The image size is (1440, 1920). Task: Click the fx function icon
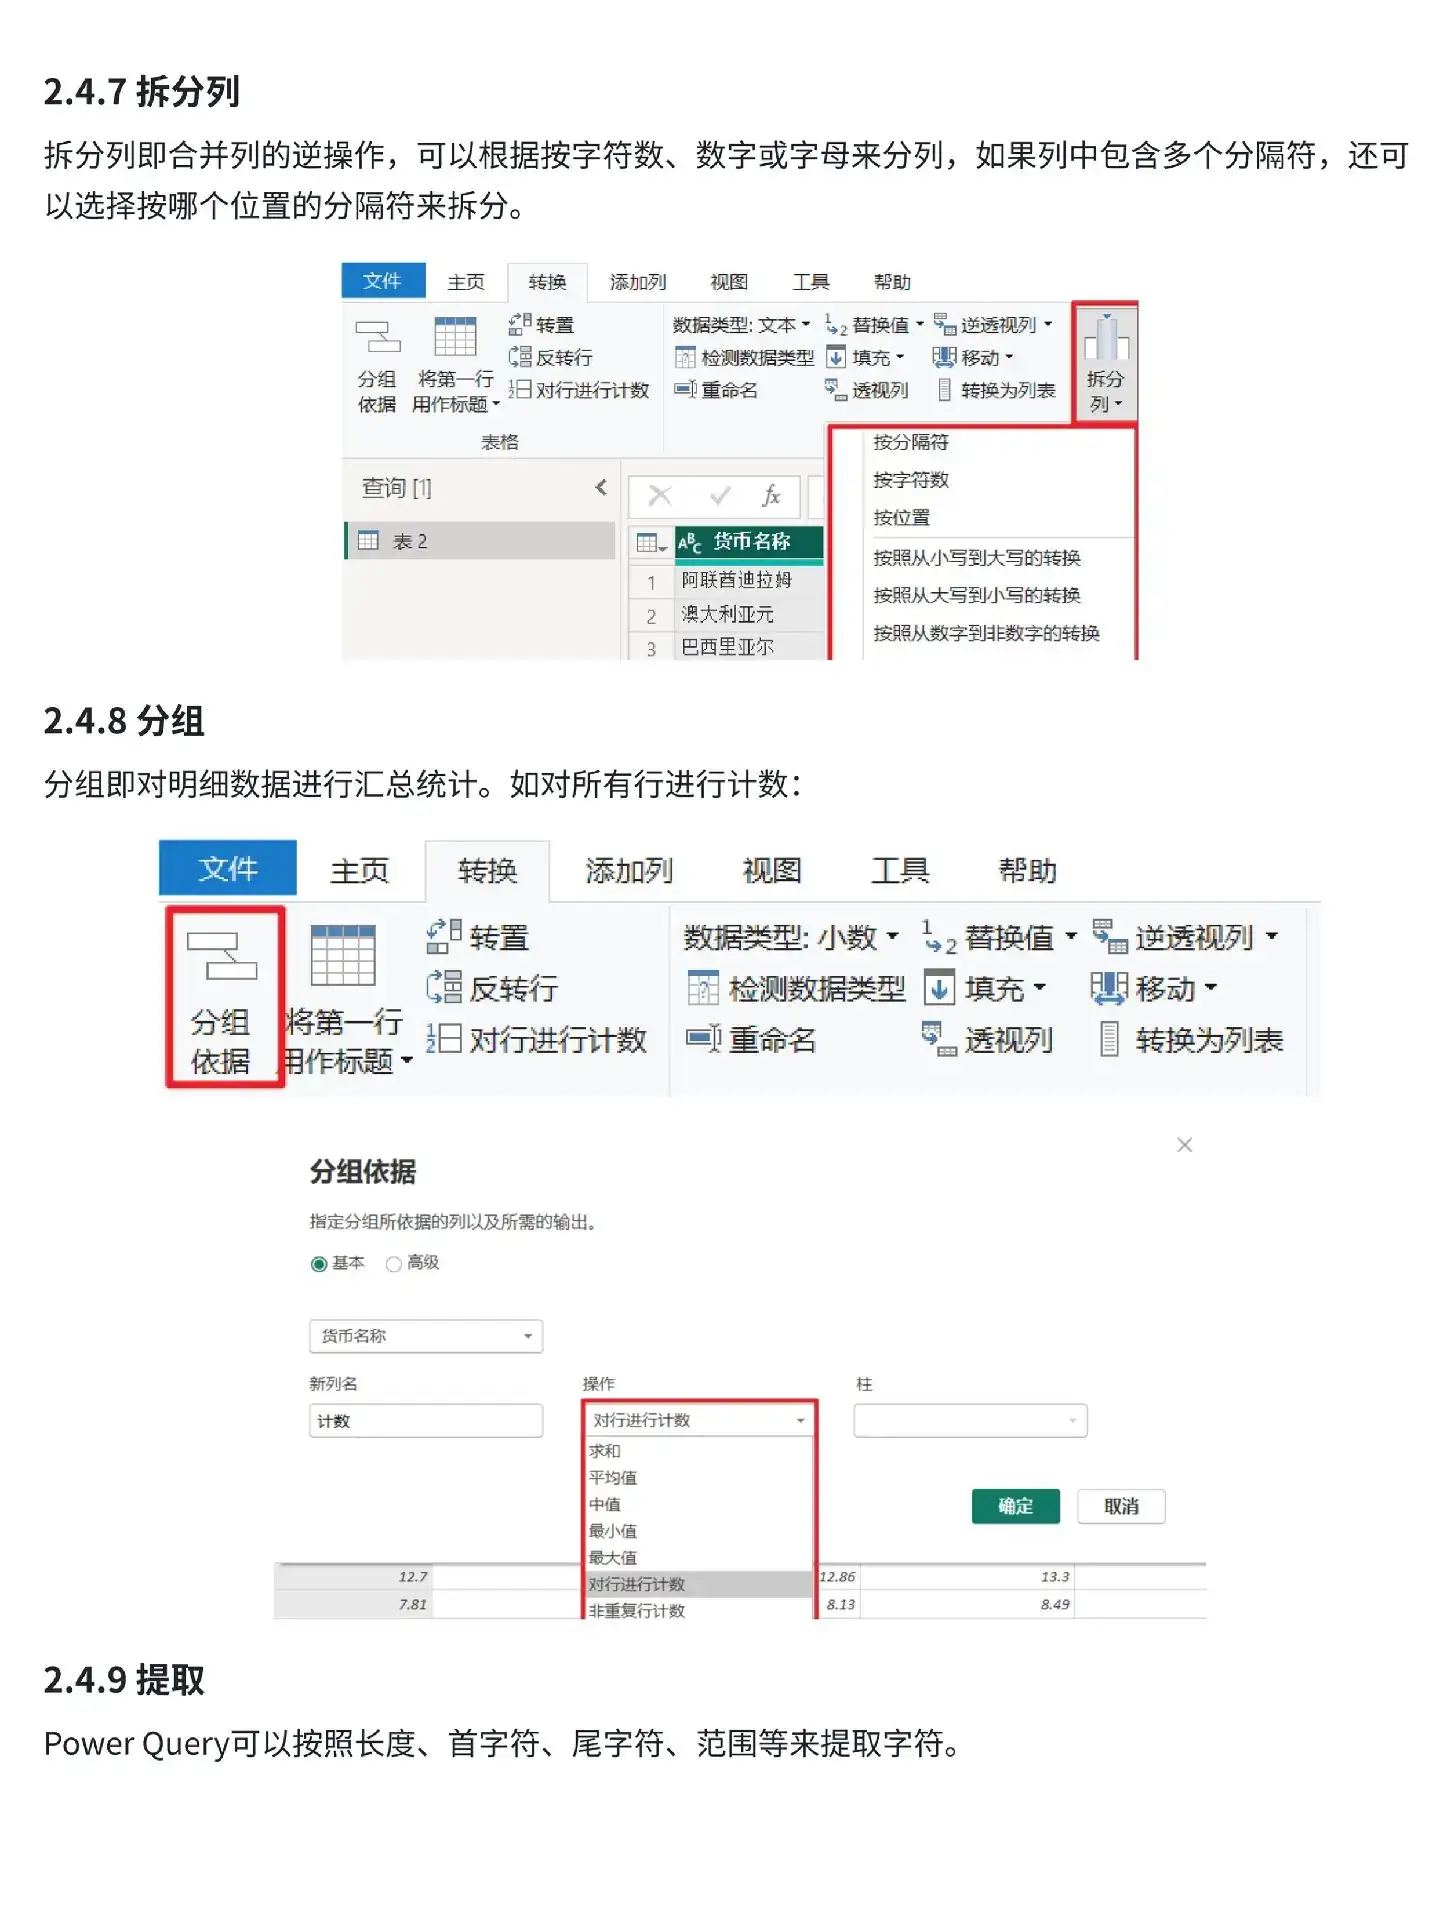(771, 495)
